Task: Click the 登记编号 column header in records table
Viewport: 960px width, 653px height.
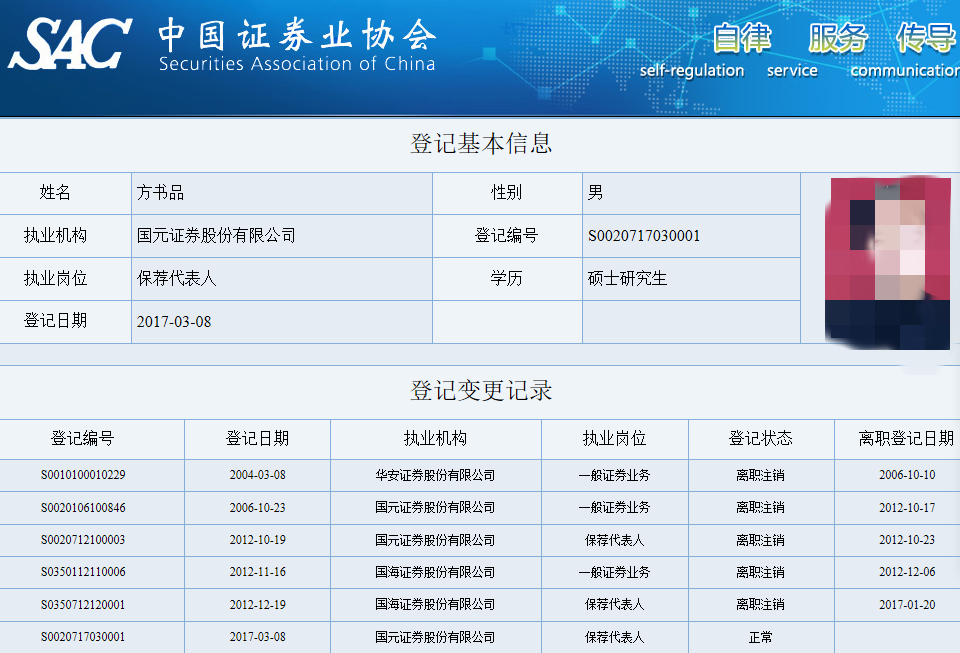Action: pos(83,439)
